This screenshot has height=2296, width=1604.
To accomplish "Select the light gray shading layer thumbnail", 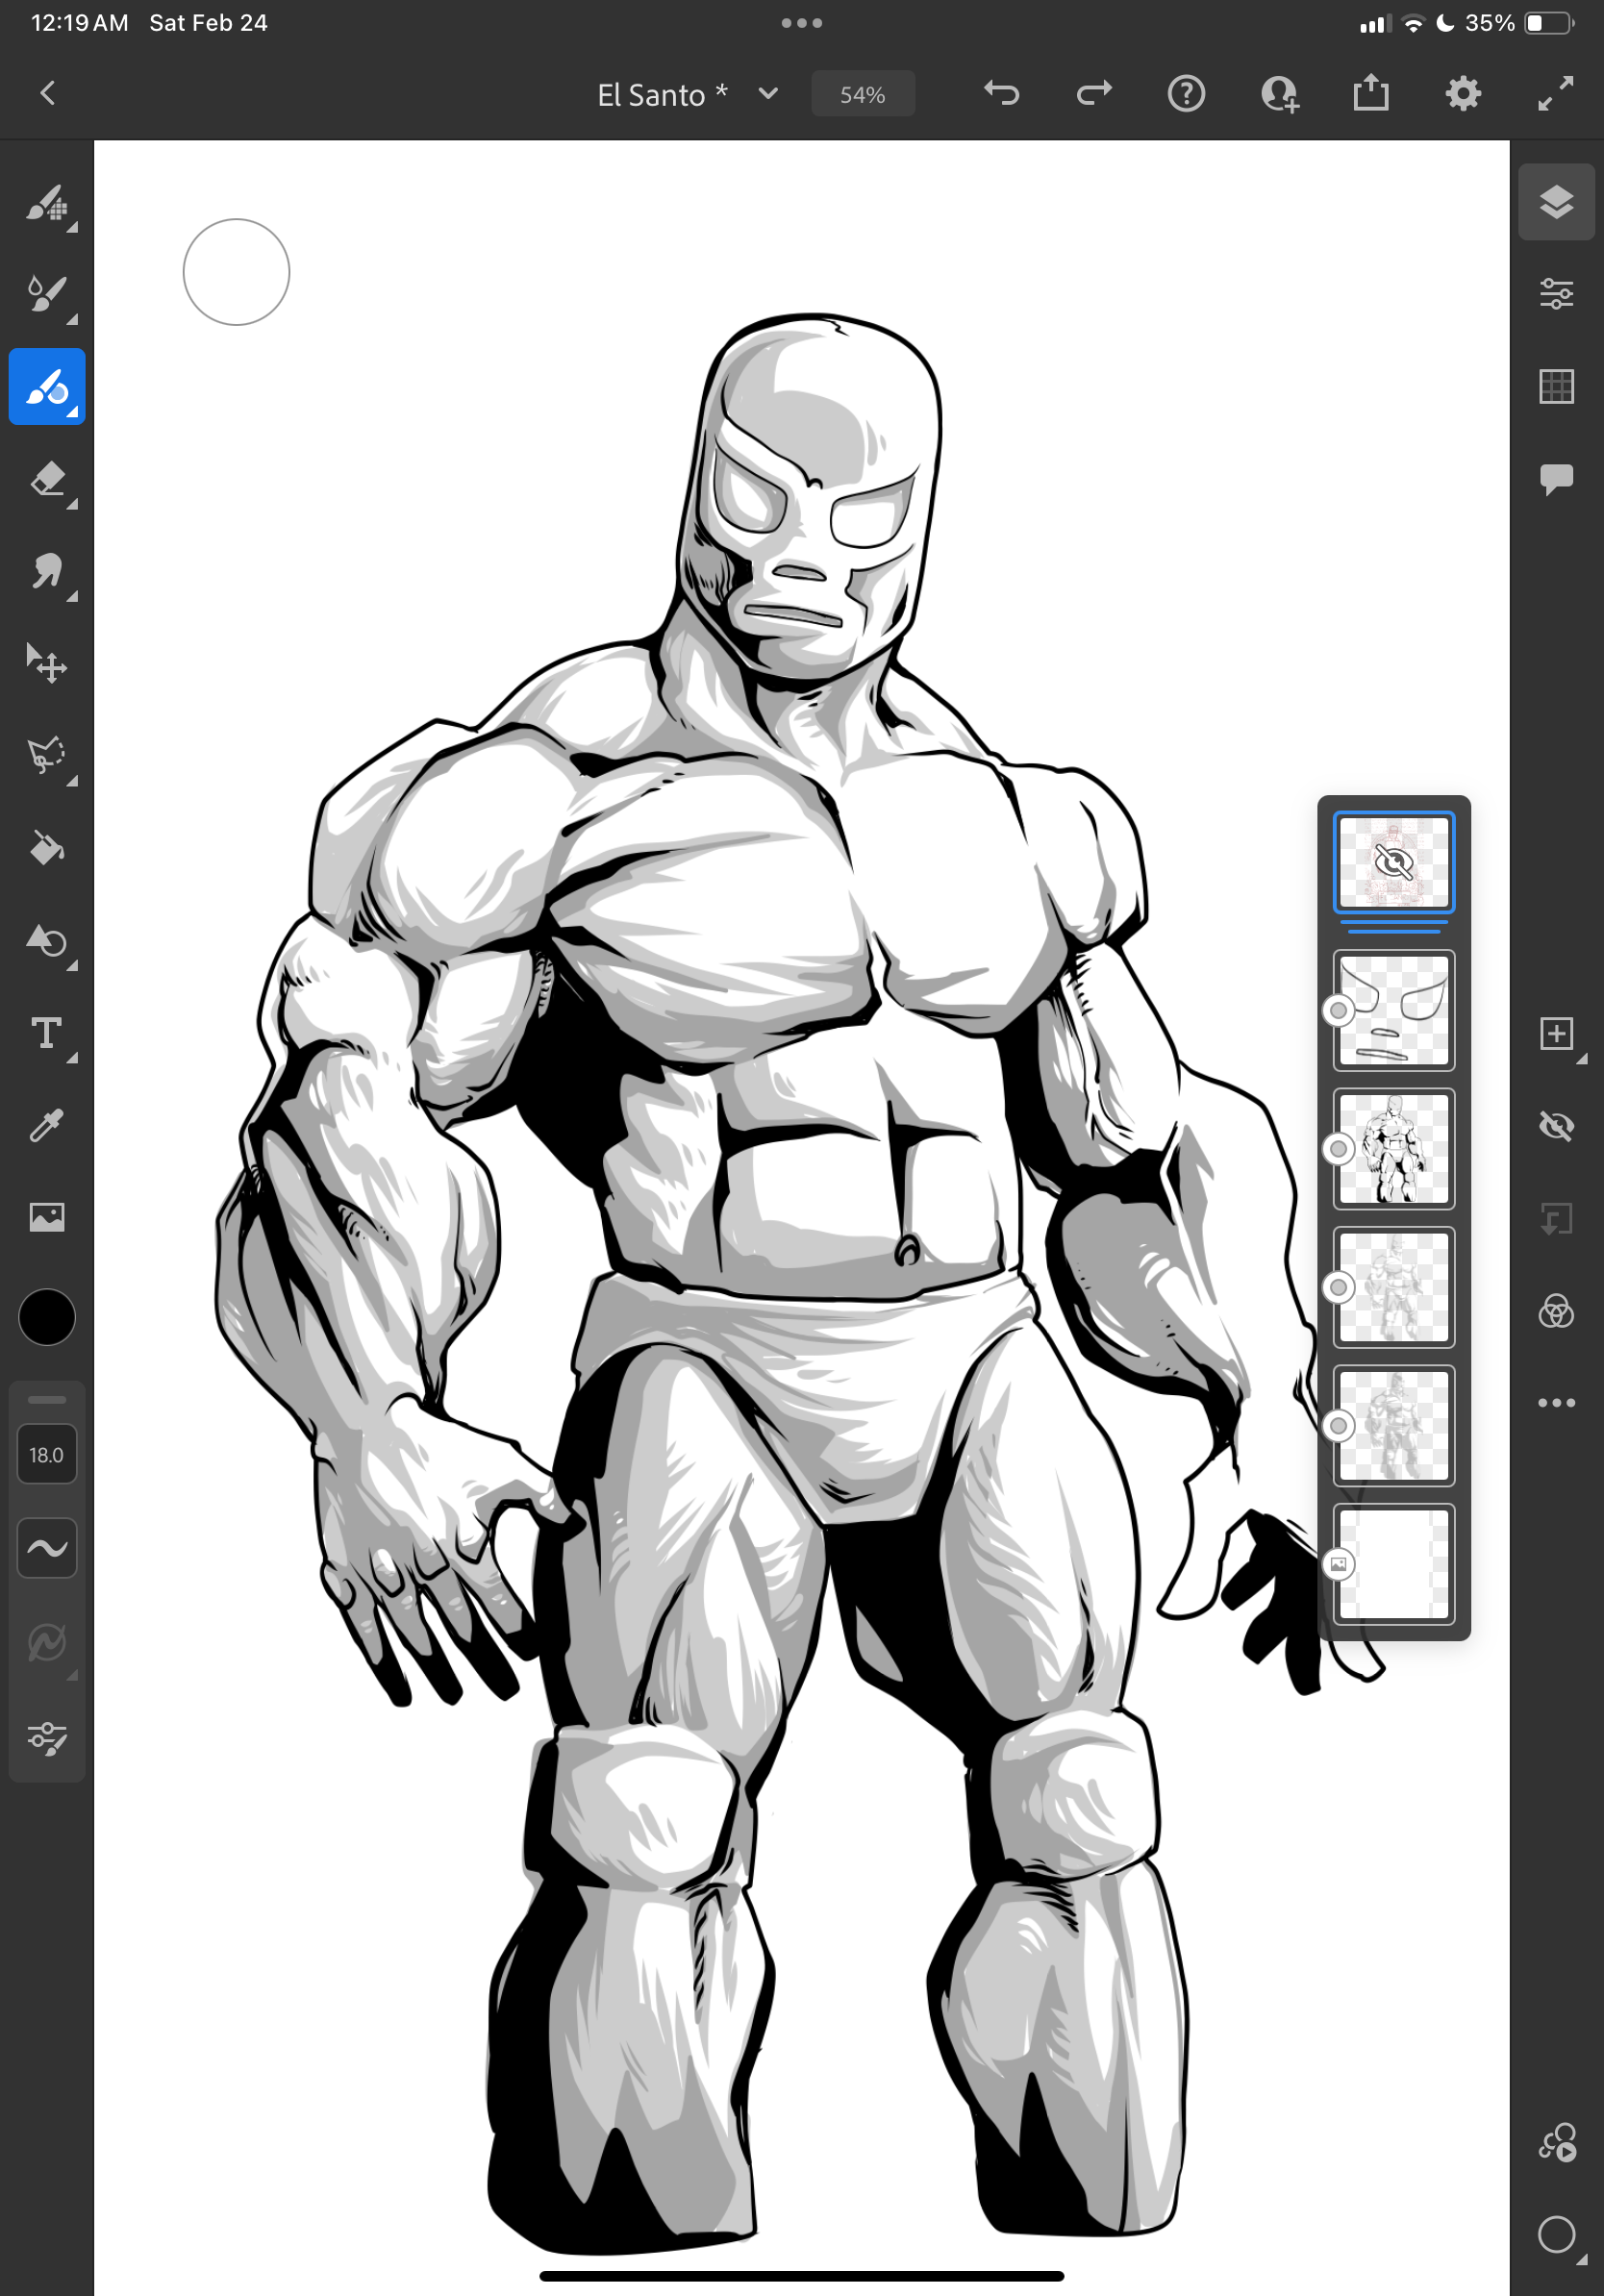I will pyautogui.click(x=1393, y=1287).
